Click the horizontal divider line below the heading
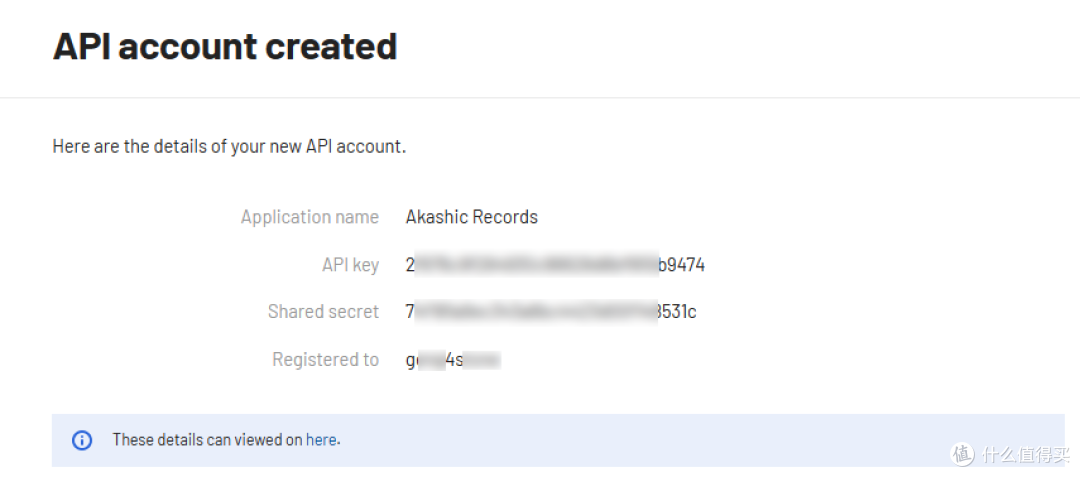 pos(540,98)
